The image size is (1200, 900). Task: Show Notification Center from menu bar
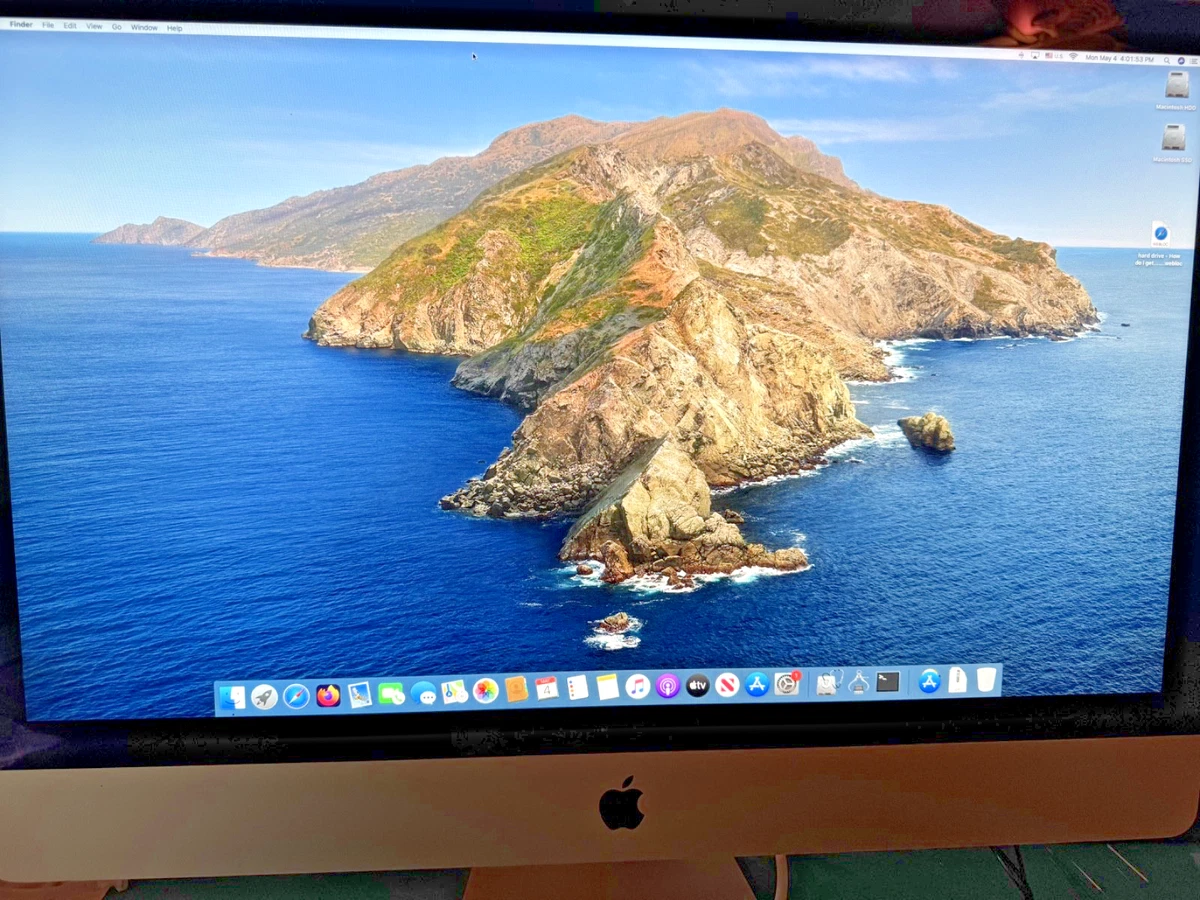click(1193, 61)
